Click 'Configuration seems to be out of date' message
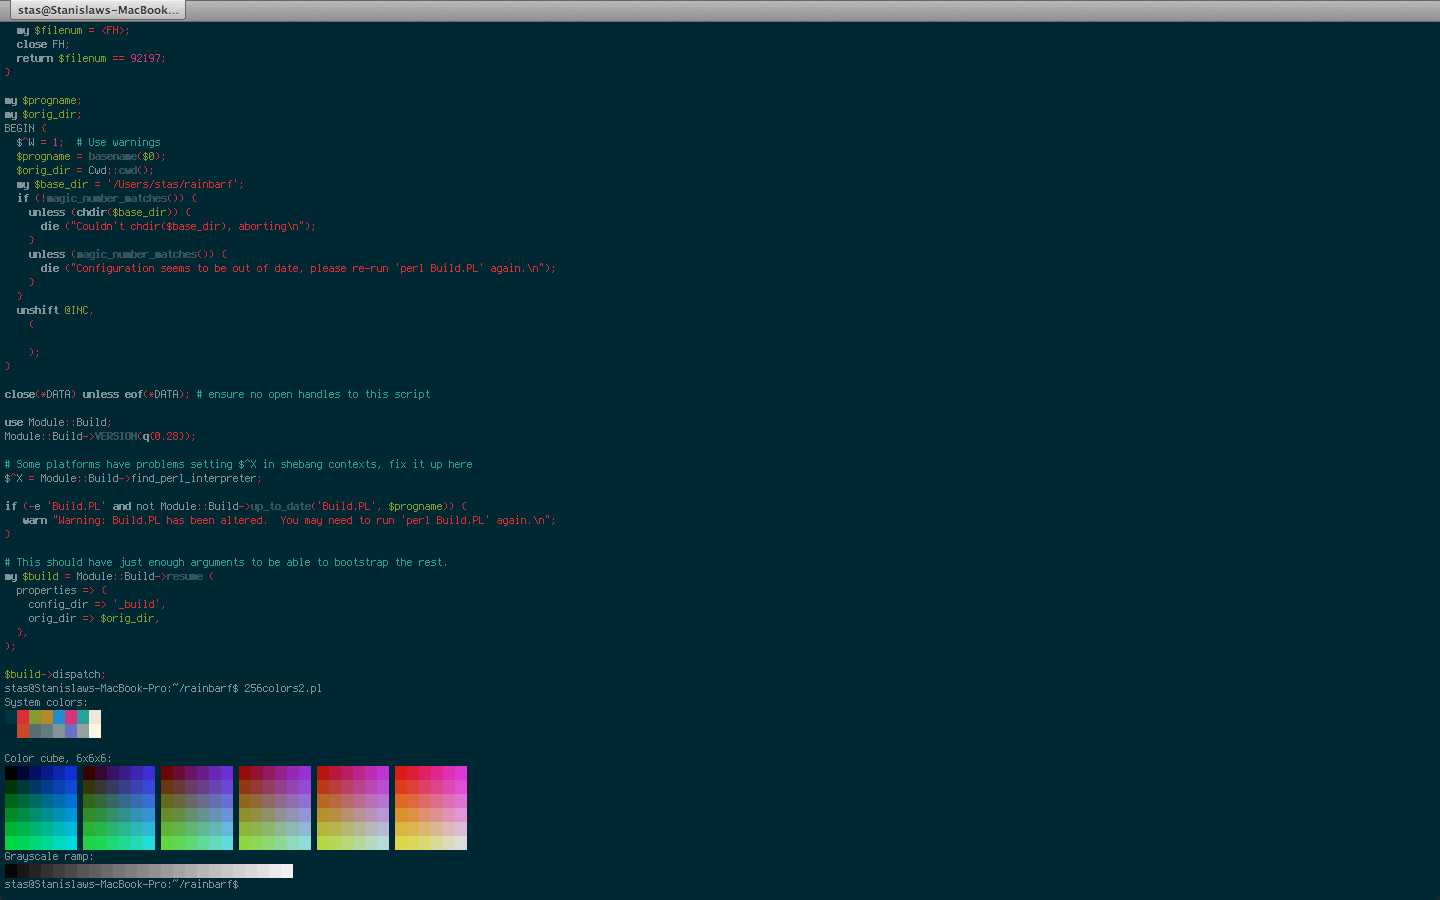1440x900 pixels. [x=310, y=269]
